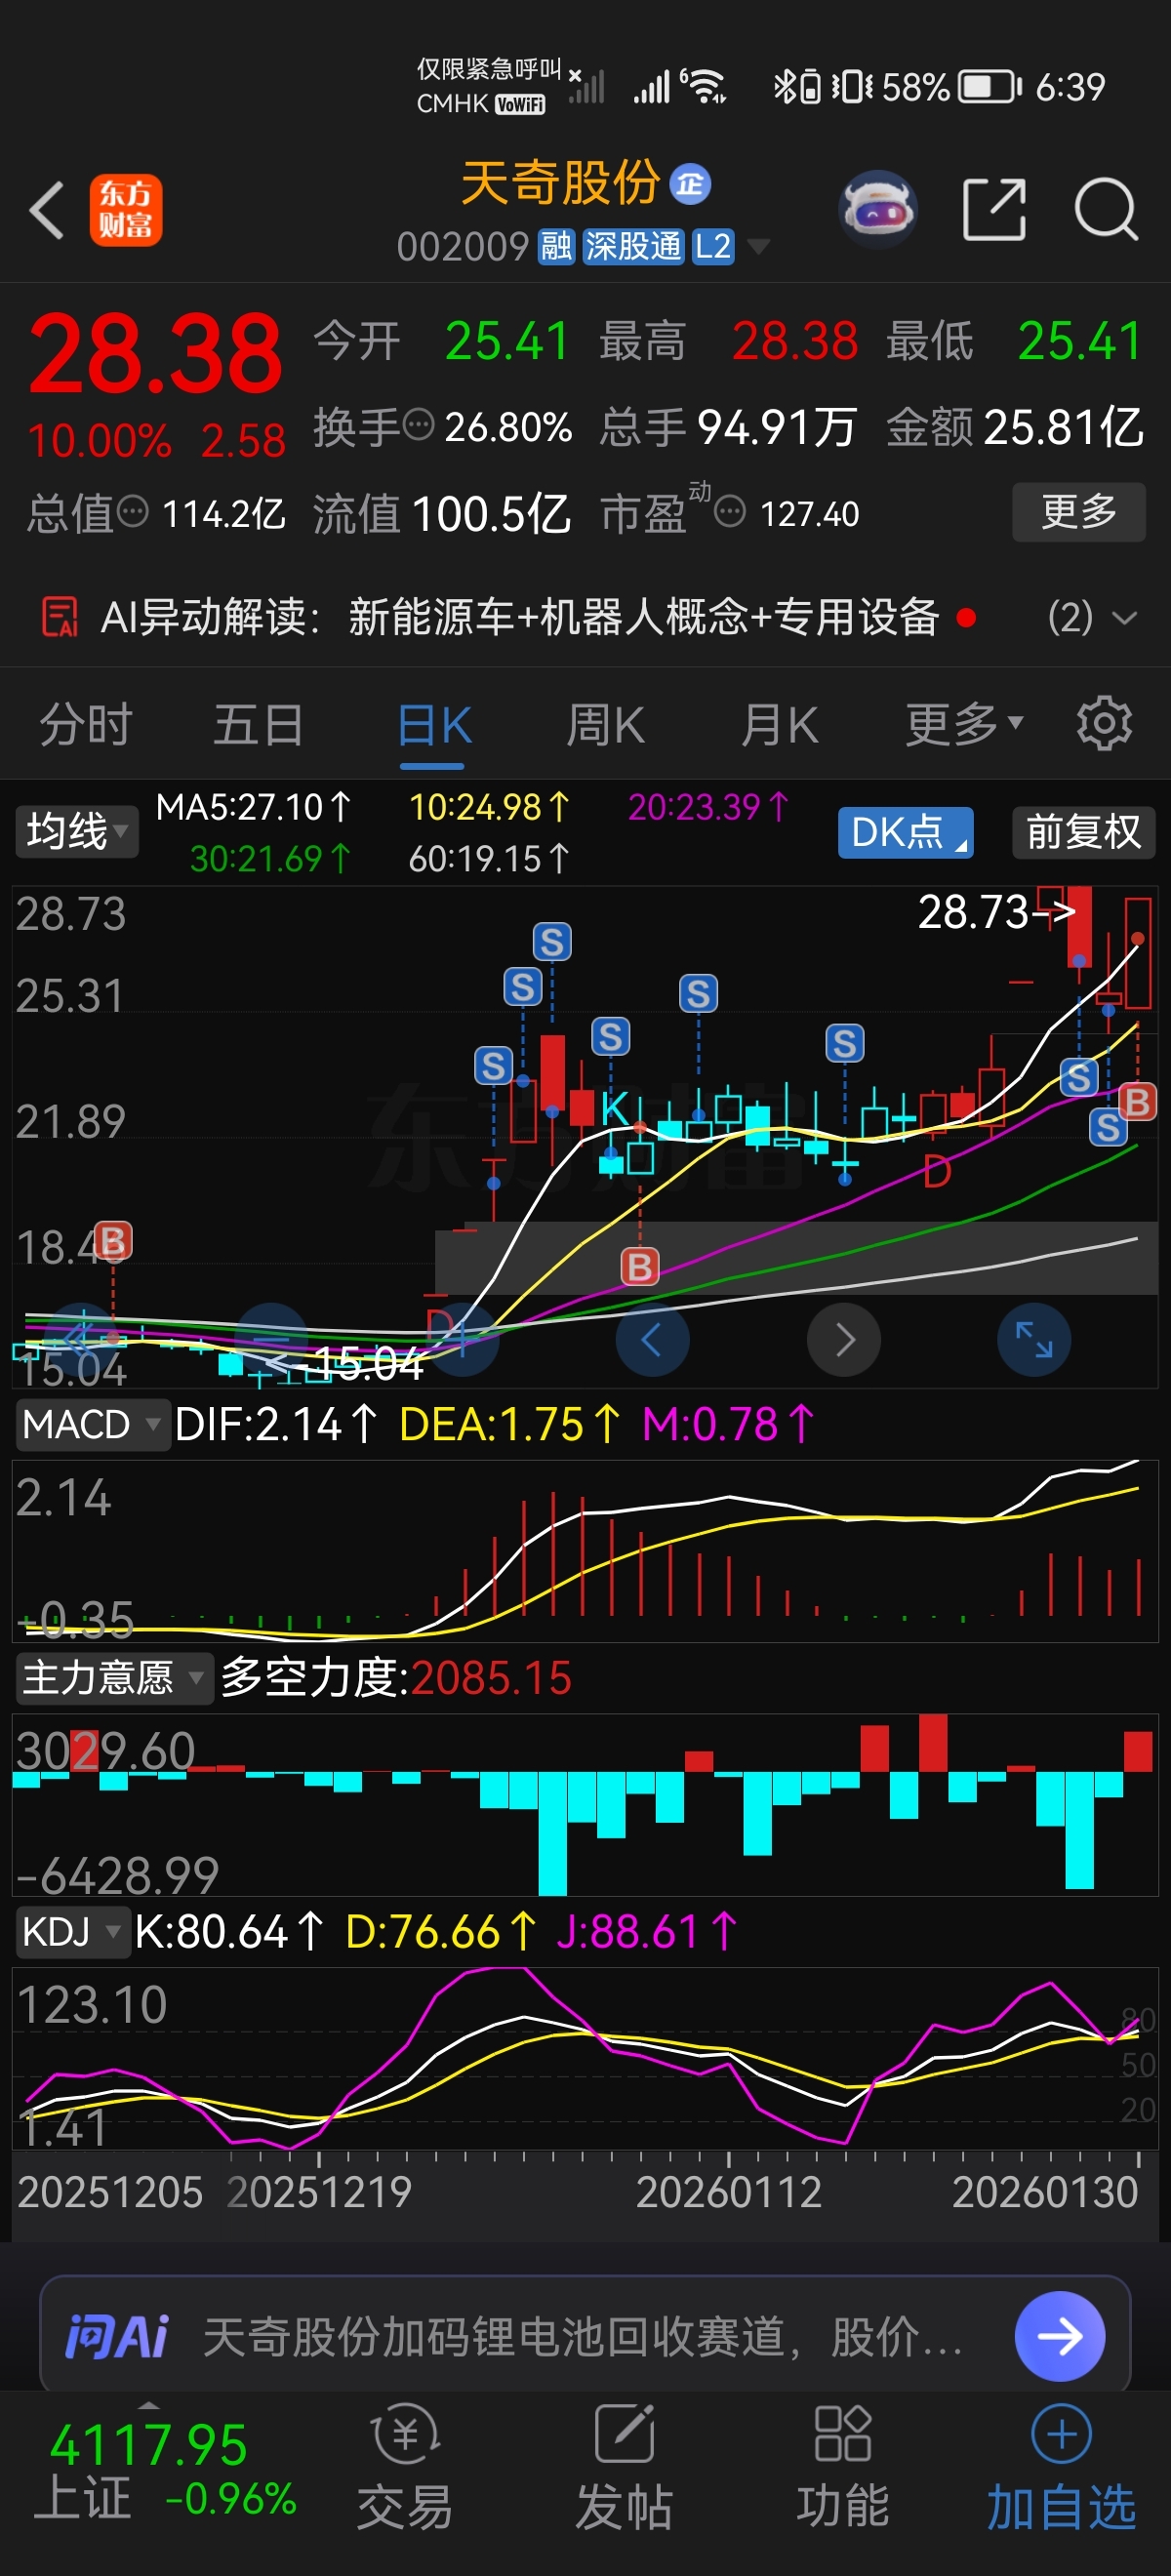This screenshot has height=2576, width=1171.
Task: Switch to 五日 tab
Action: [258, 723]
